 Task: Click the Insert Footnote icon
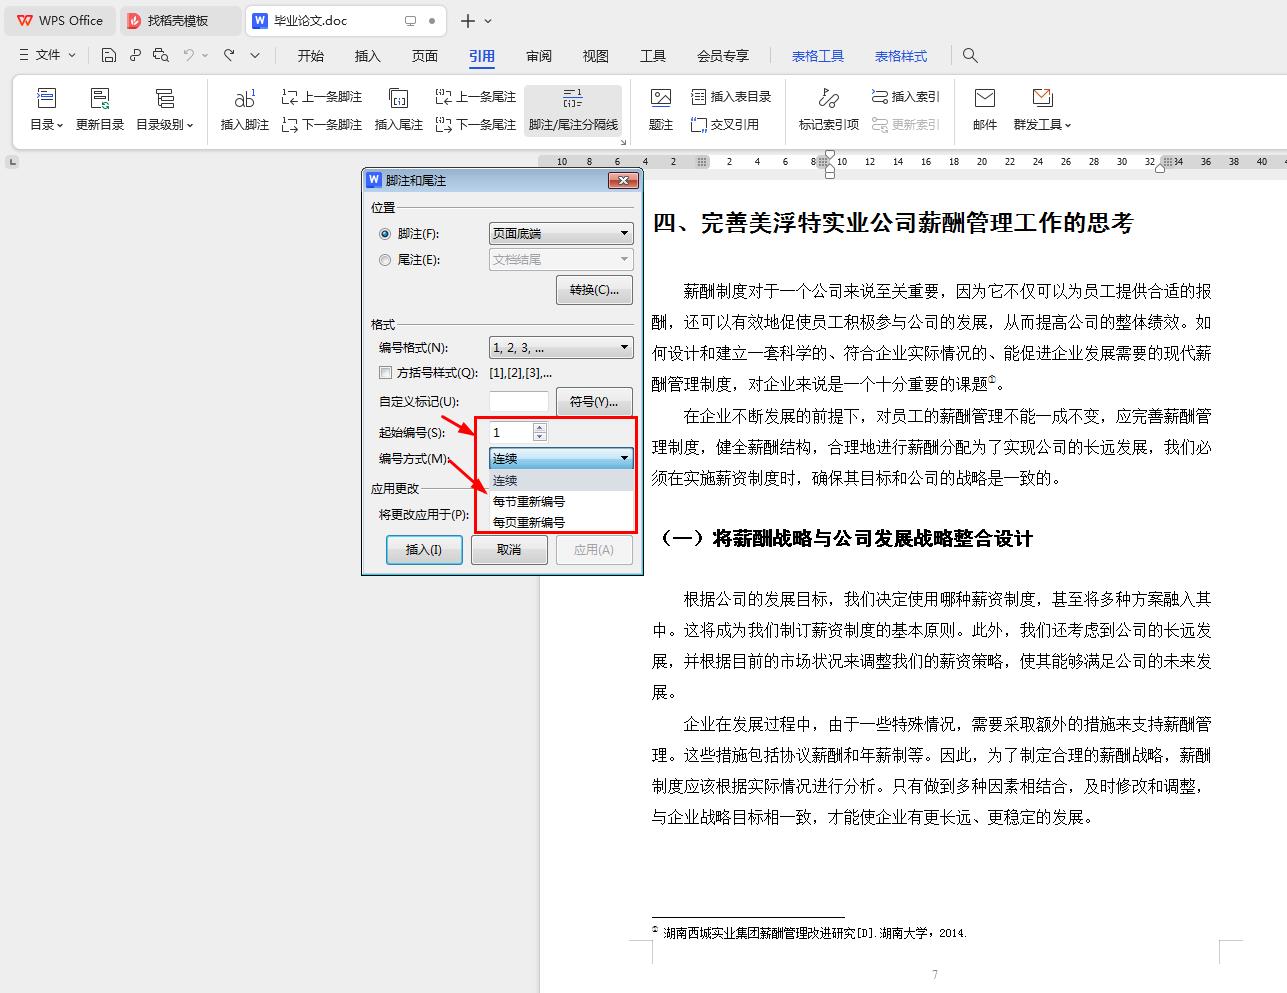pyautogui.click(x=244, y=100)
